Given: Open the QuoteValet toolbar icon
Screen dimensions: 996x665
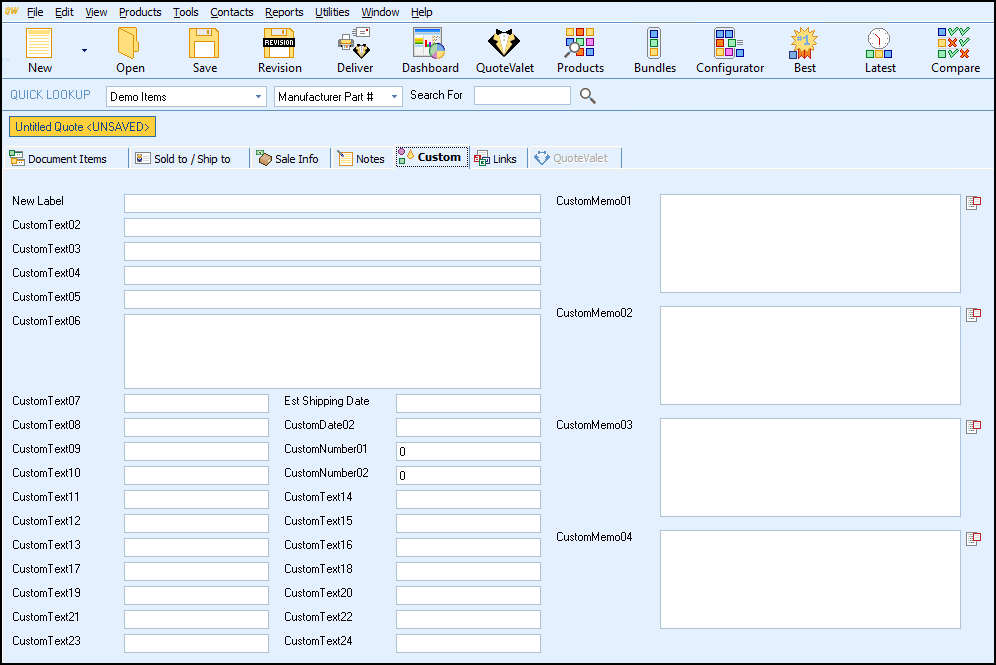Looking at the screenshot, I should tap(505, 51).
